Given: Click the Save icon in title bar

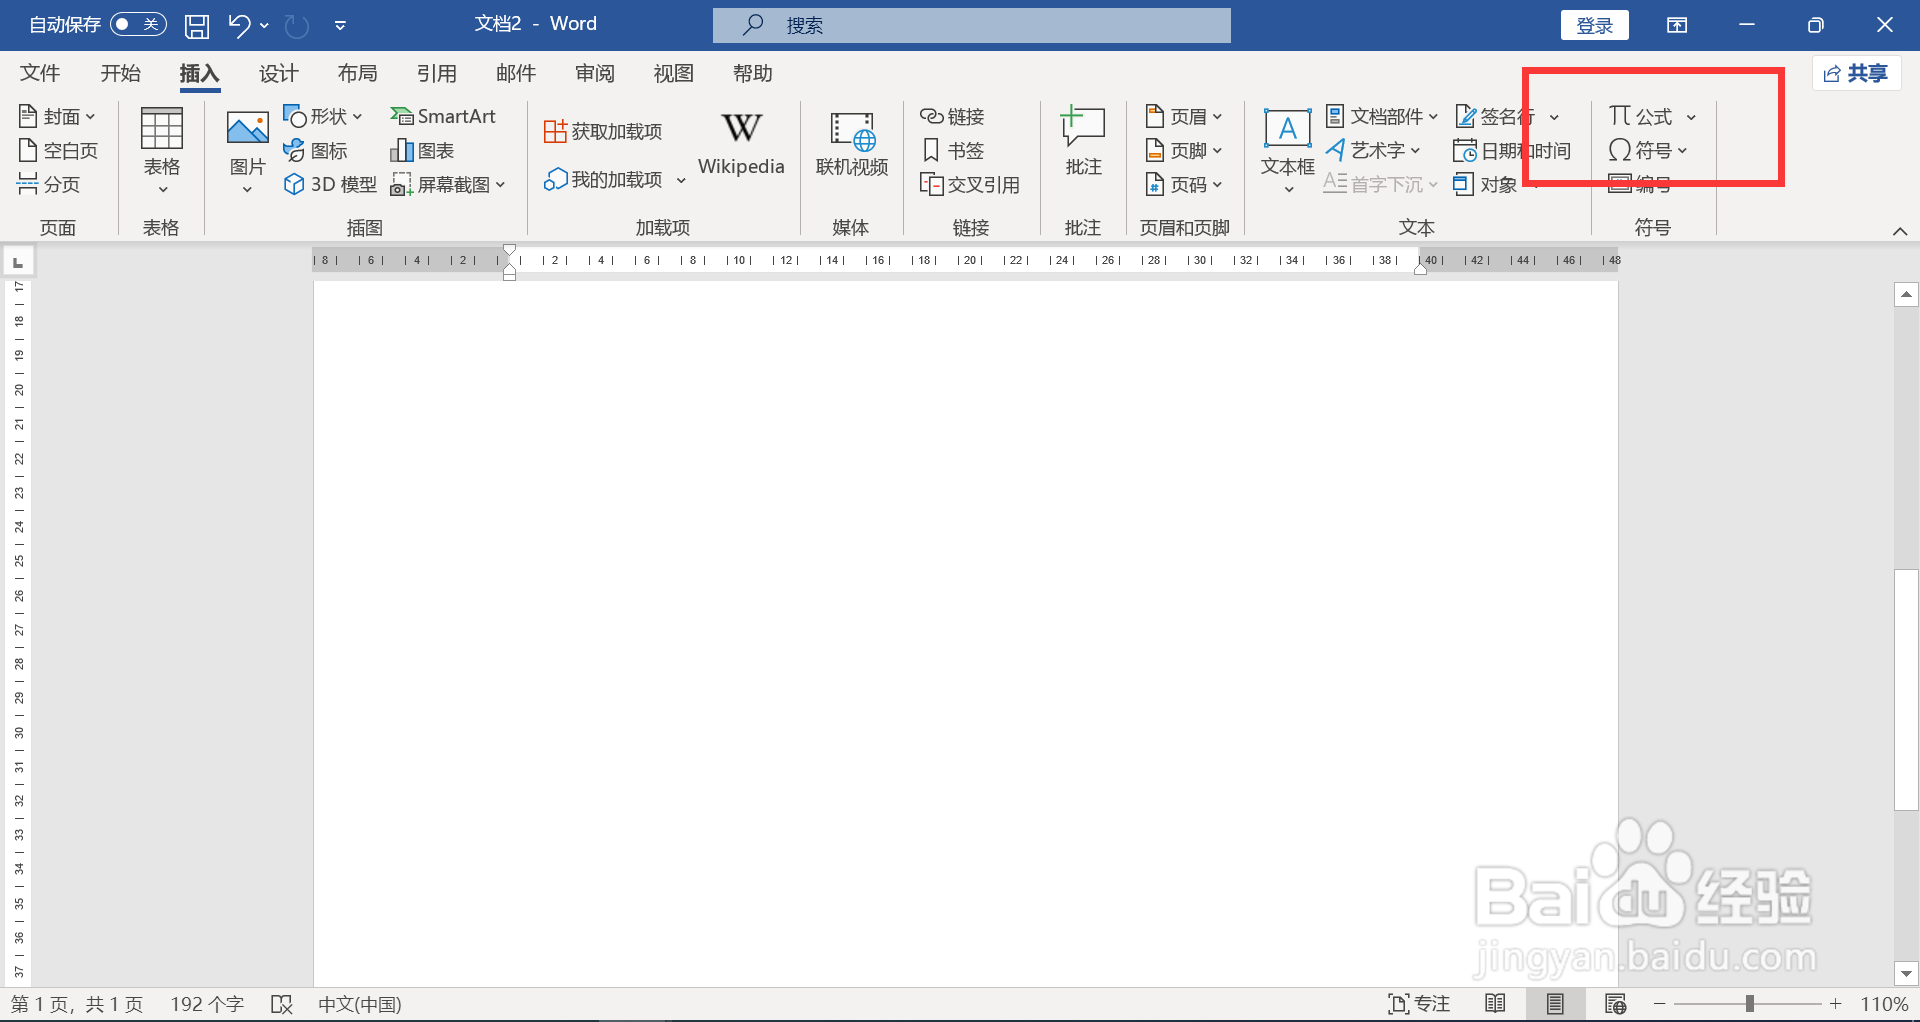Looking at the screenshot, I should tap(197, 25).
